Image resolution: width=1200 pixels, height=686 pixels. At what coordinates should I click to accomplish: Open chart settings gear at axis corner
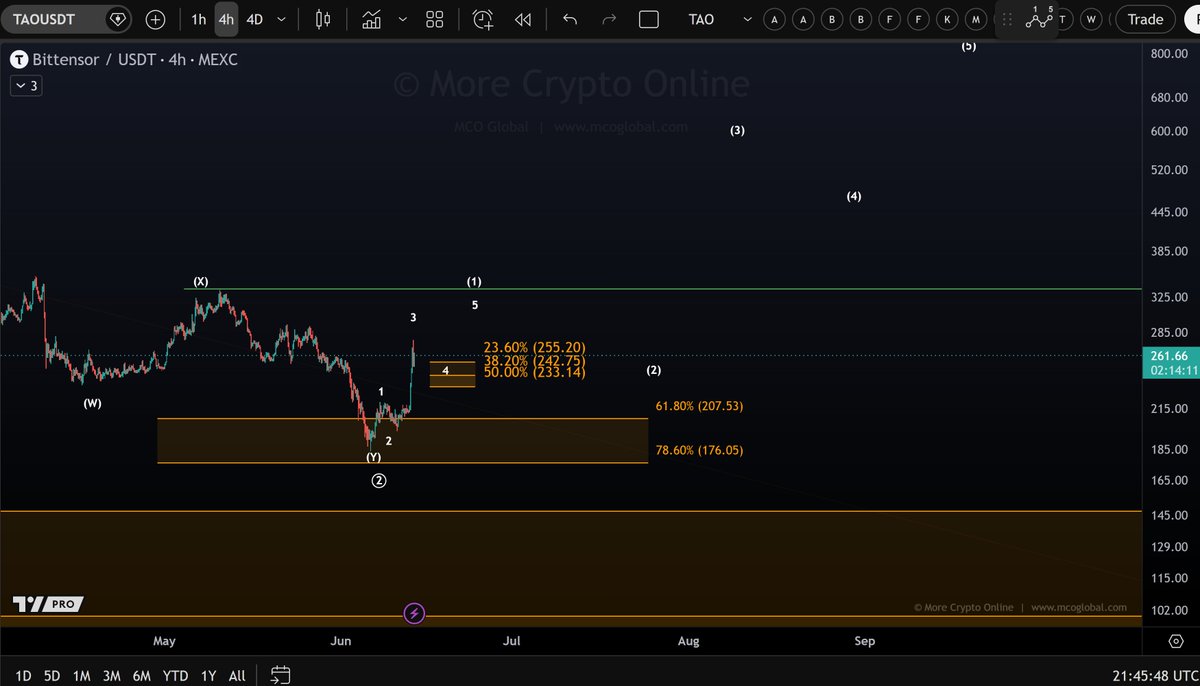pyautogui.click(x=1176, y=641)
